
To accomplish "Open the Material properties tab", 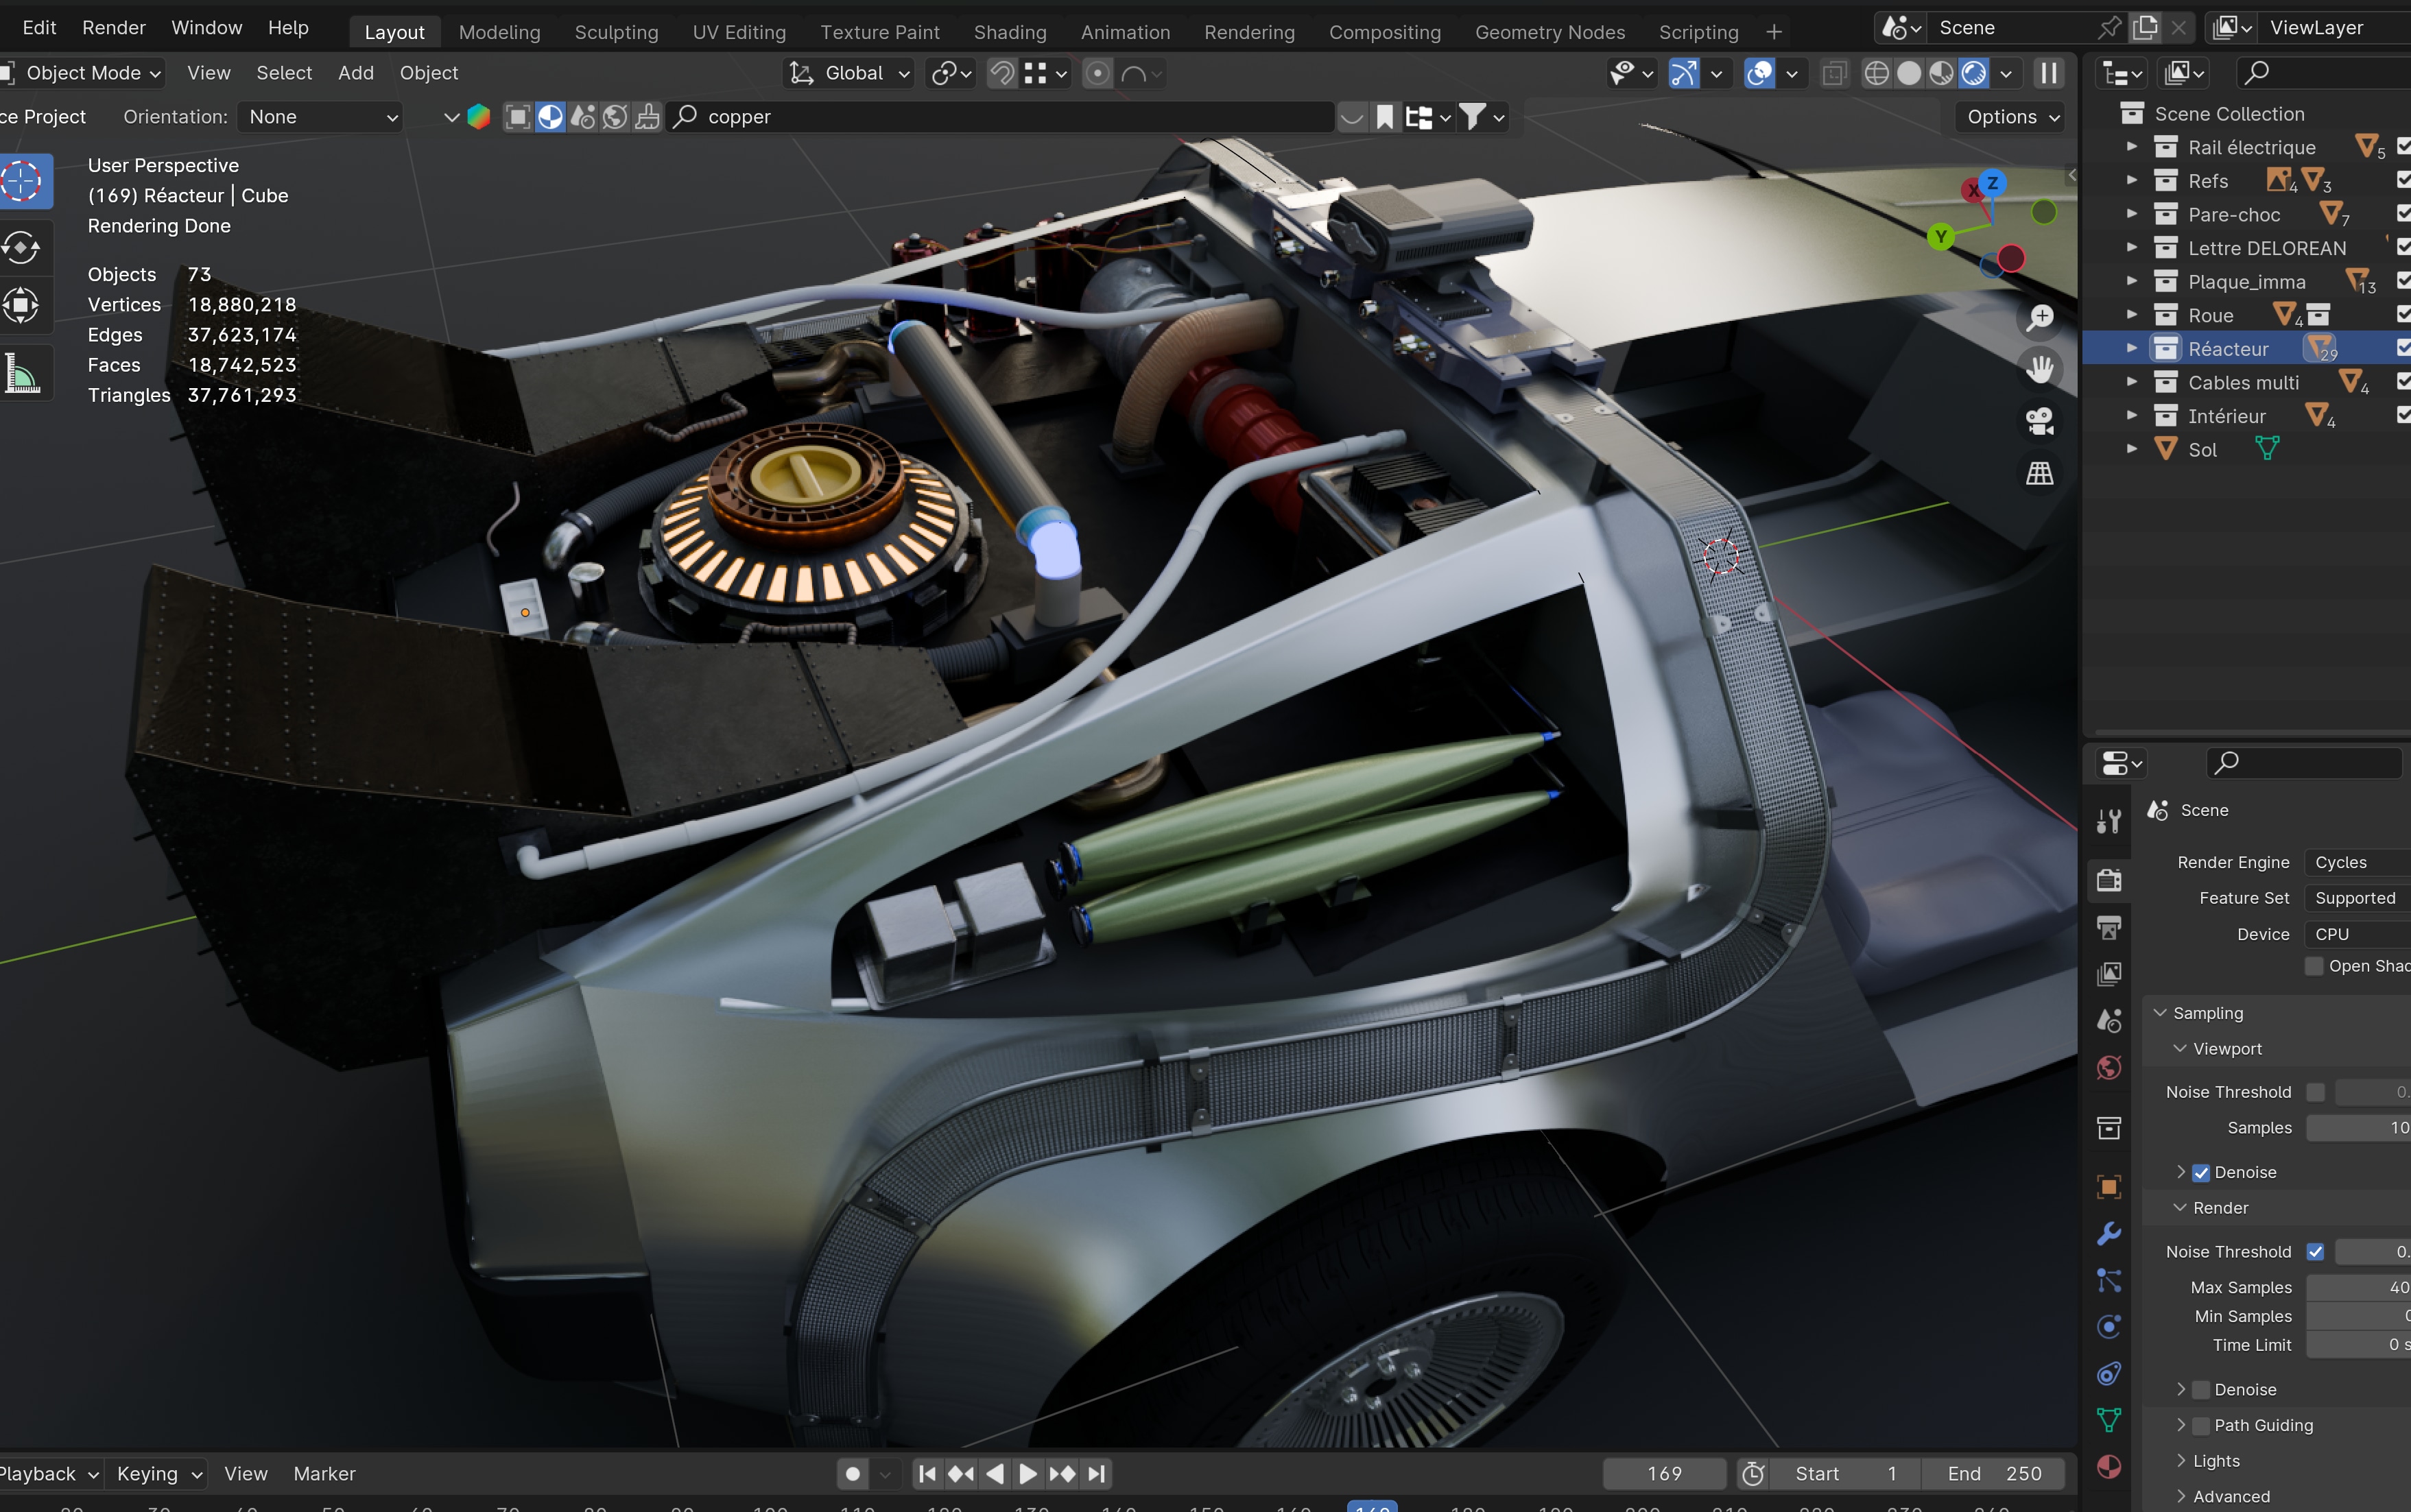I will click(x=2109, y=1467).
